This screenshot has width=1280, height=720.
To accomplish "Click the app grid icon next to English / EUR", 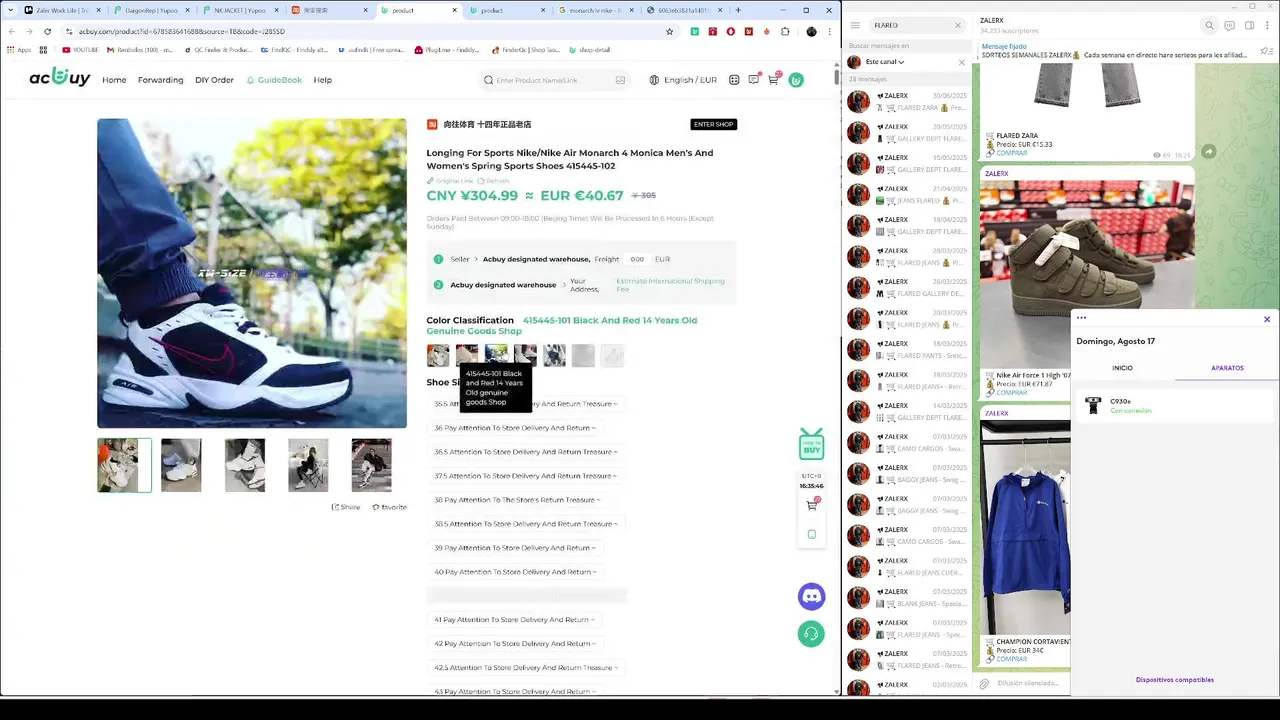I will click(x=734, y=80).
